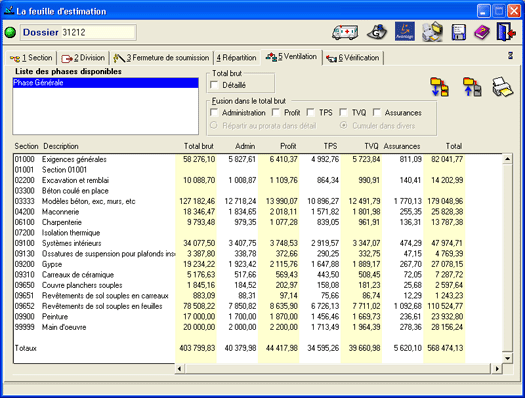Close the La feuille d'estimation window
Screen dimensions: 525x398
[514, 11]
